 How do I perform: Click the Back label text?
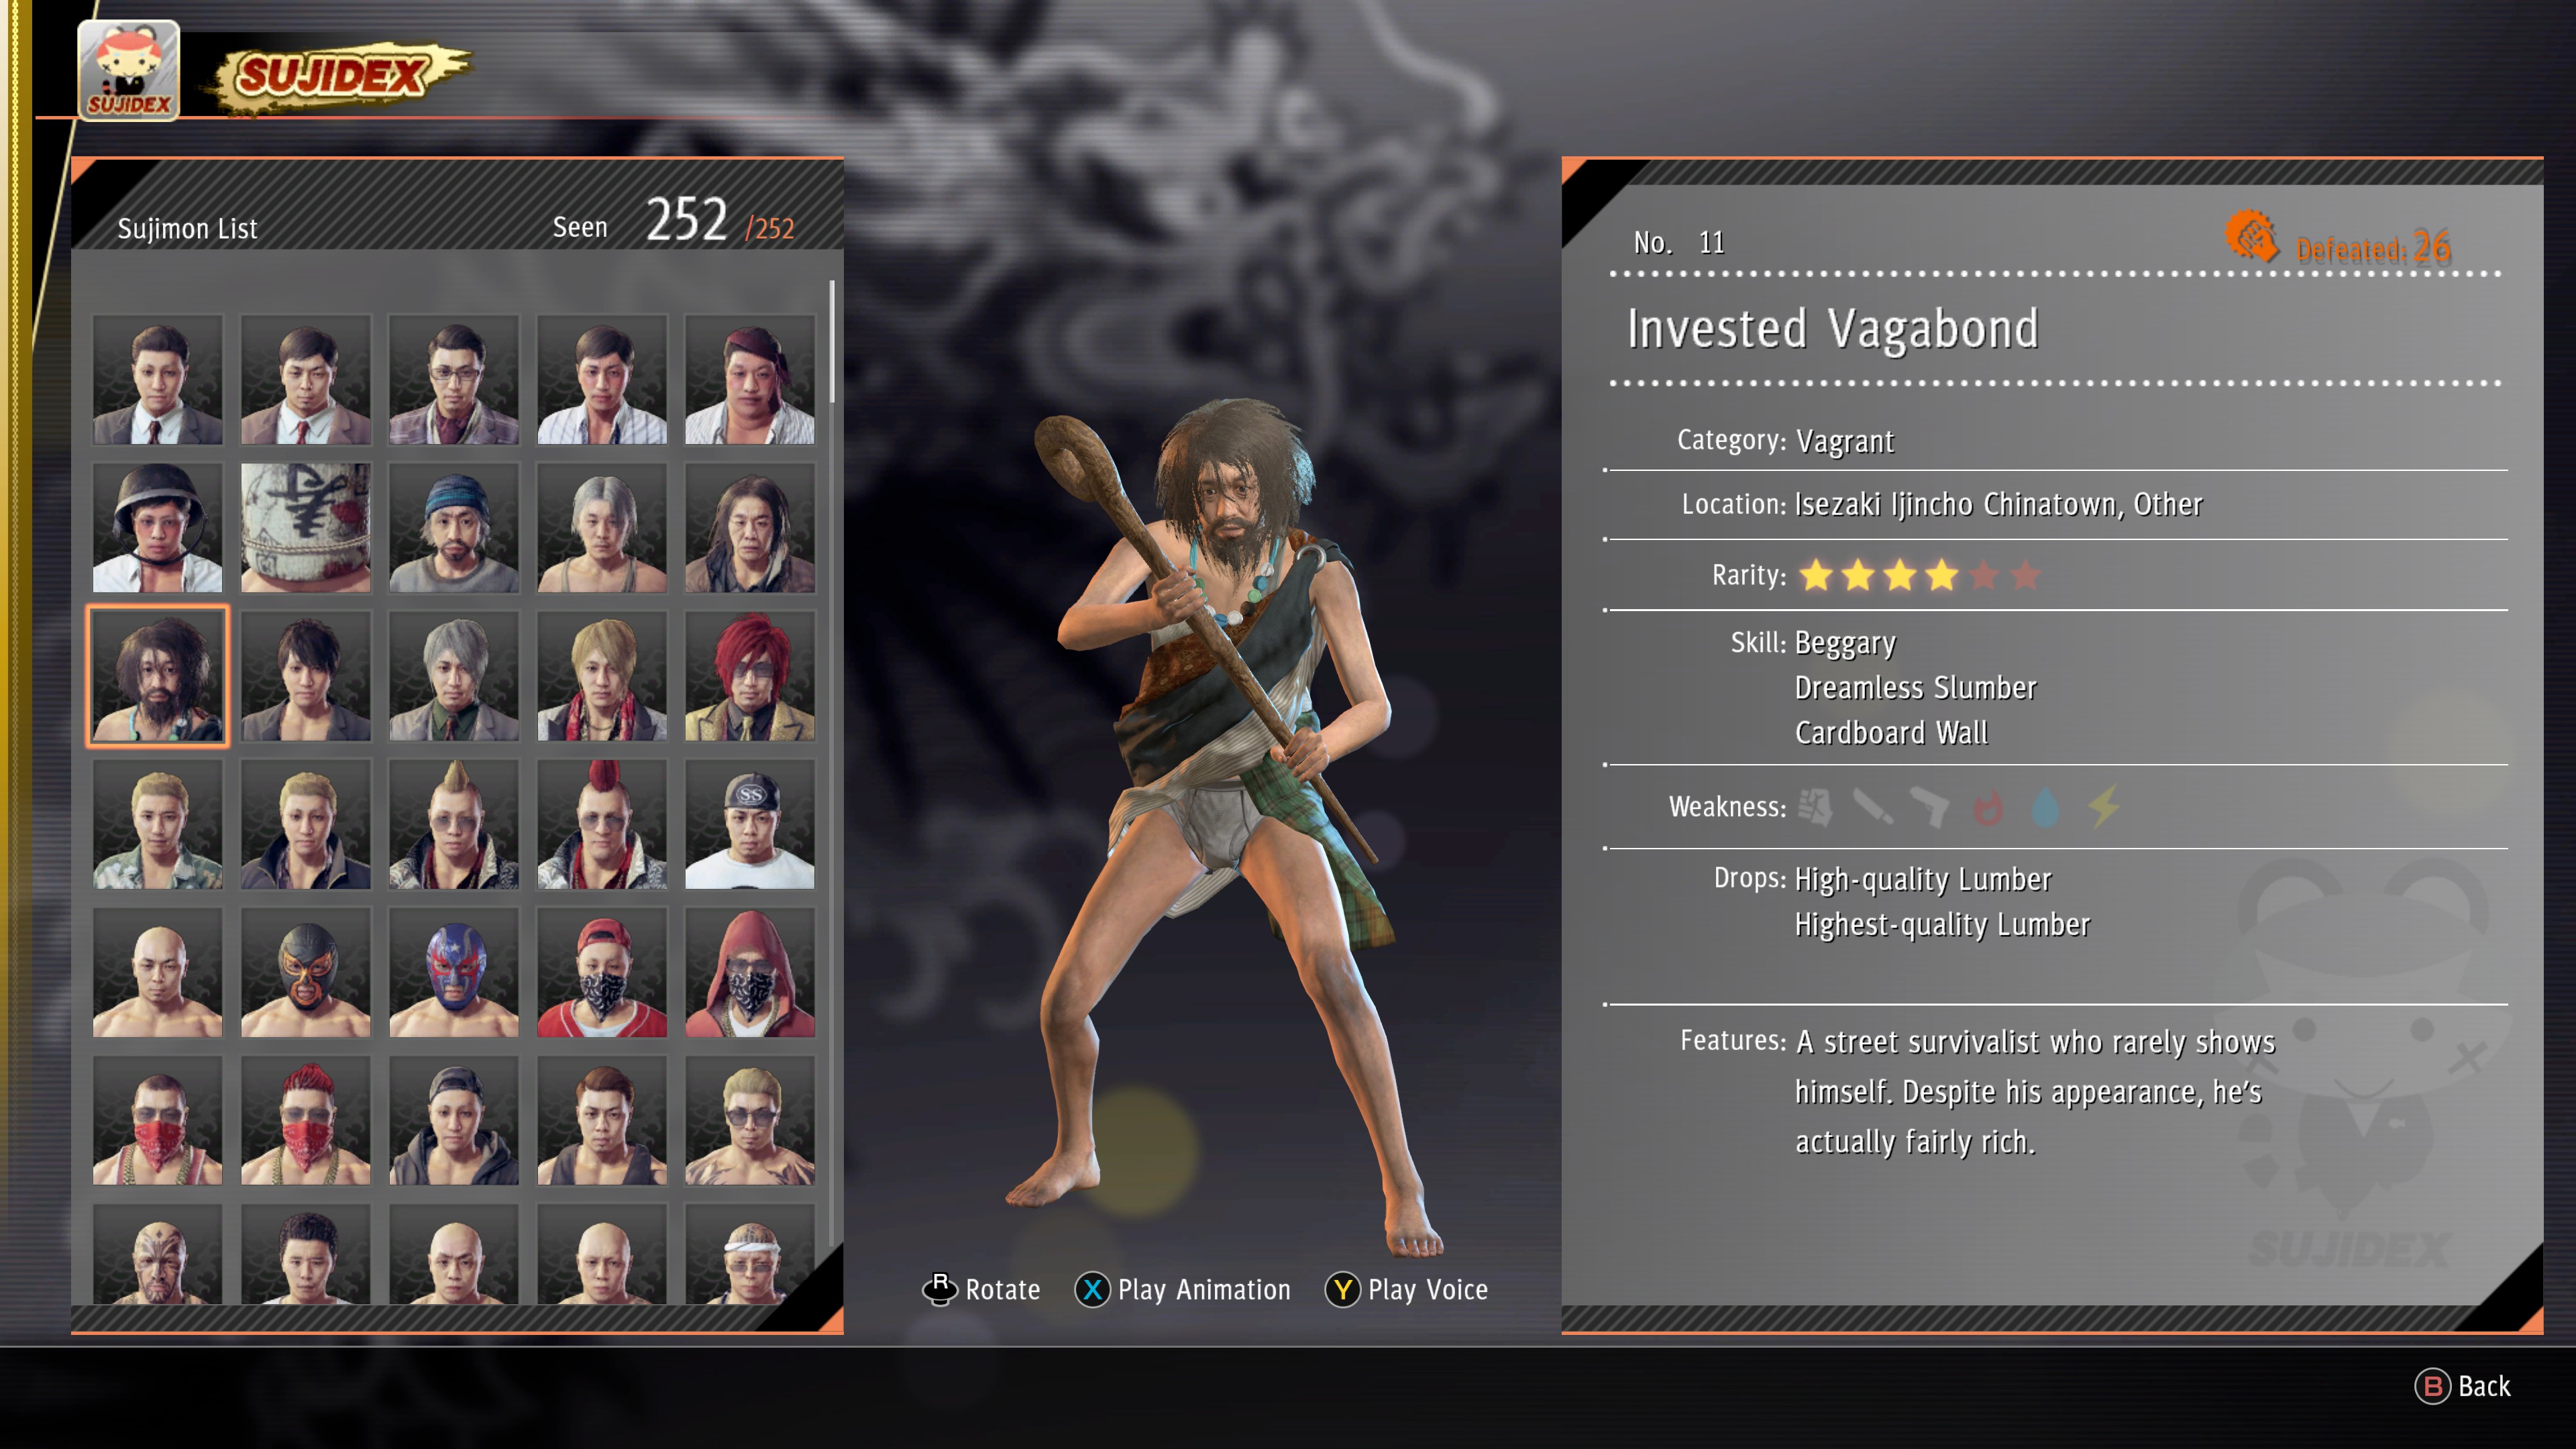pyautogui.click(x=2484, y=1386)
